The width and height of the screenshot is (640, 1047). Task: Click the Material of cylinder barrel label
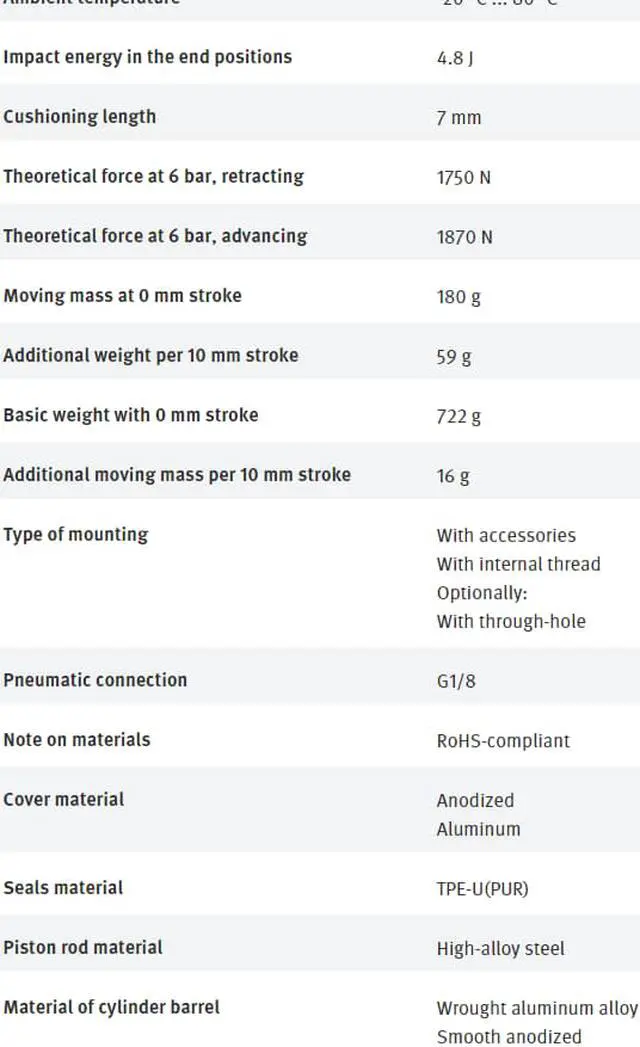(x=112, y=1007)
